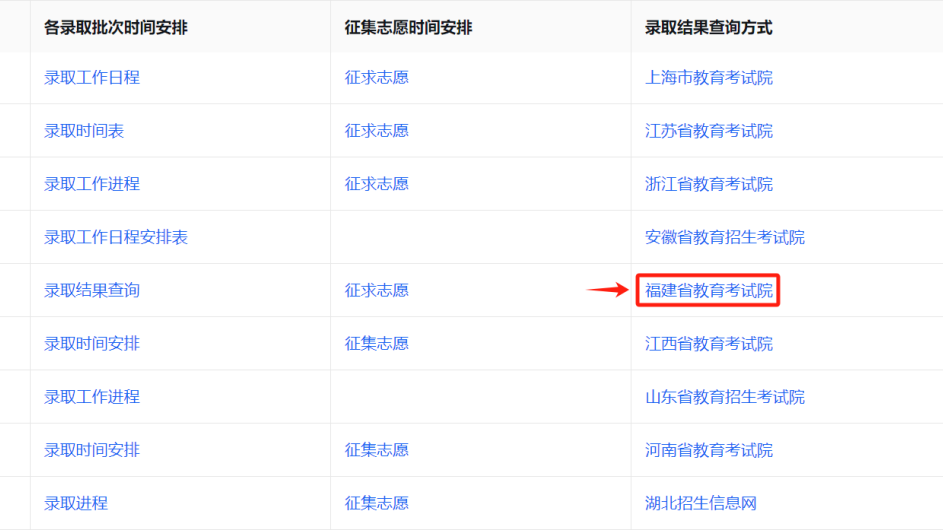Click 征集志愿 in the 河南省 row
This screenshot has width=943, height=530.
[376, 450]
